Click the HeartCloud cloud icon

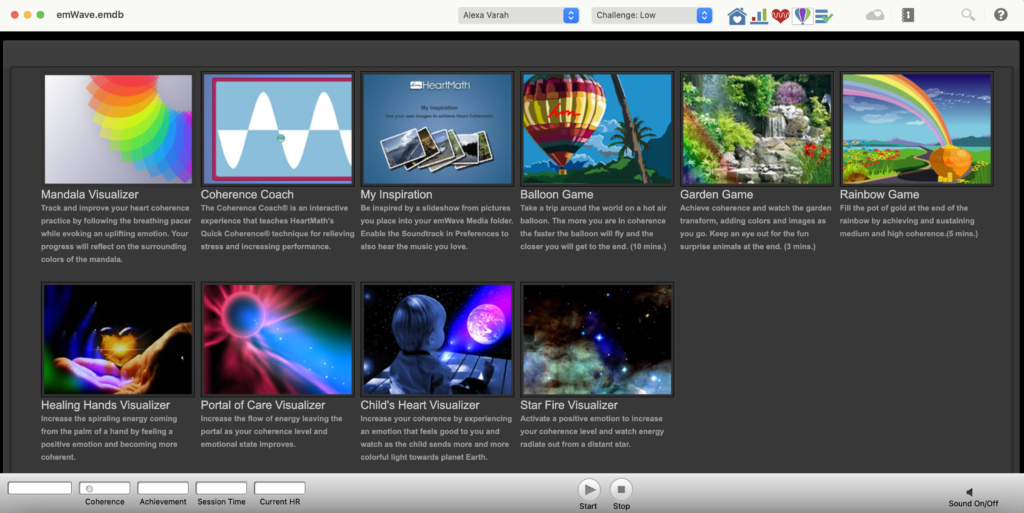[x=874, y=15]
